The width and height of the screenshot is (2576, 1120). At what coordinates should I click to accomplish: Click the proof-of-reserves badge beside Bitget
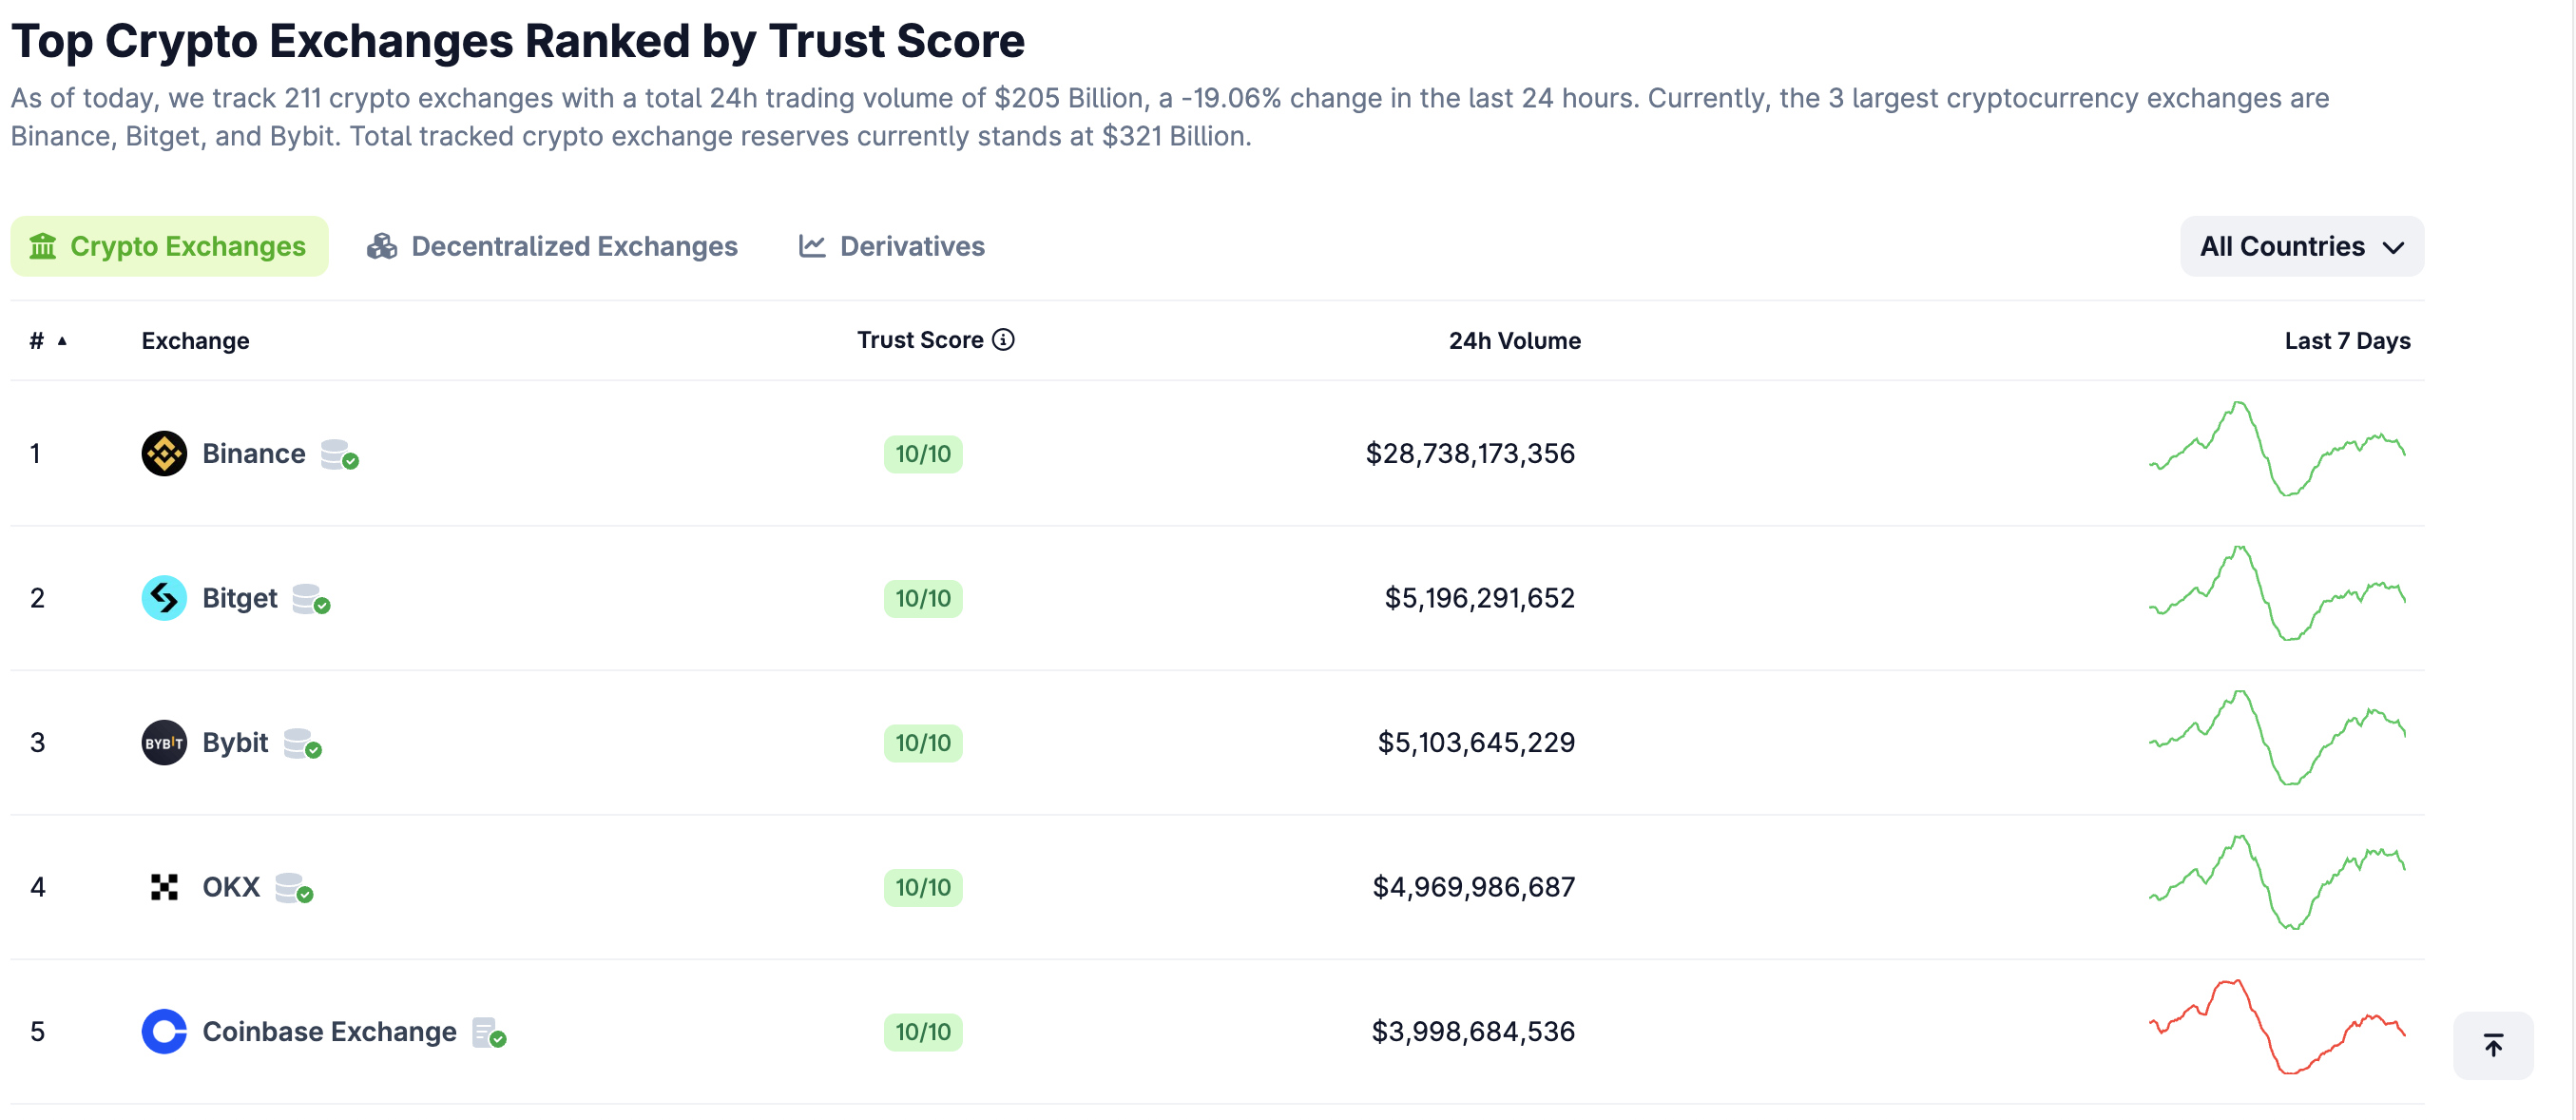point(313,601)
